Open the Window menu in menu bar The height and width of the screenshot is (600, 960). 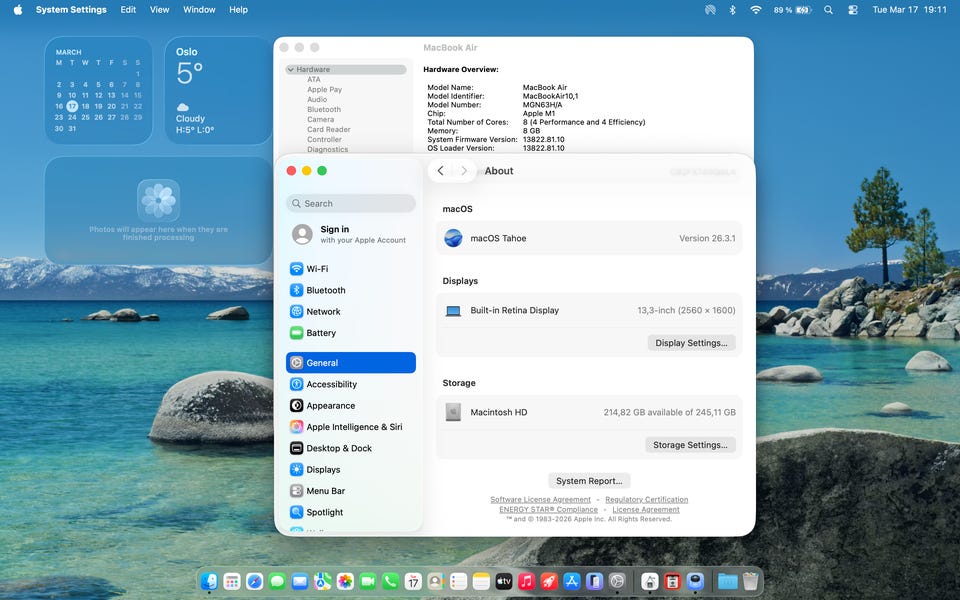click(199, 10)
